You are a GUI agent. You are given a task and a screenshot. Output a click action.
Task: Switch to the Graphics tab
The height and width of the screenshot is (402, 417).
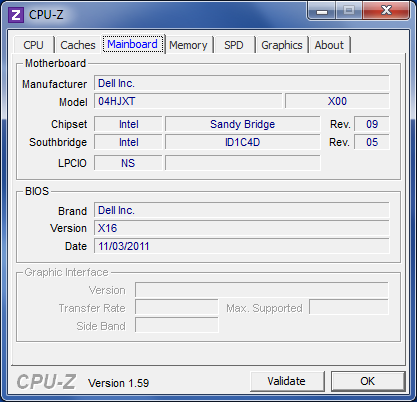[282, 45]
